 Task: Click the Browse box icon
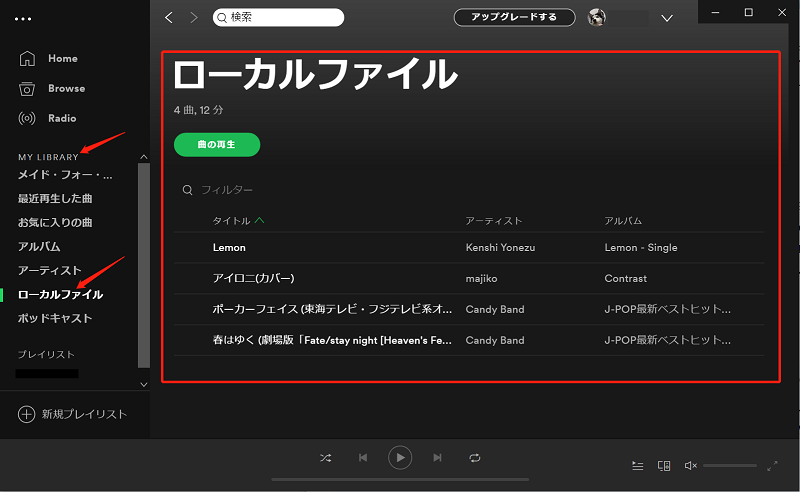27,89
